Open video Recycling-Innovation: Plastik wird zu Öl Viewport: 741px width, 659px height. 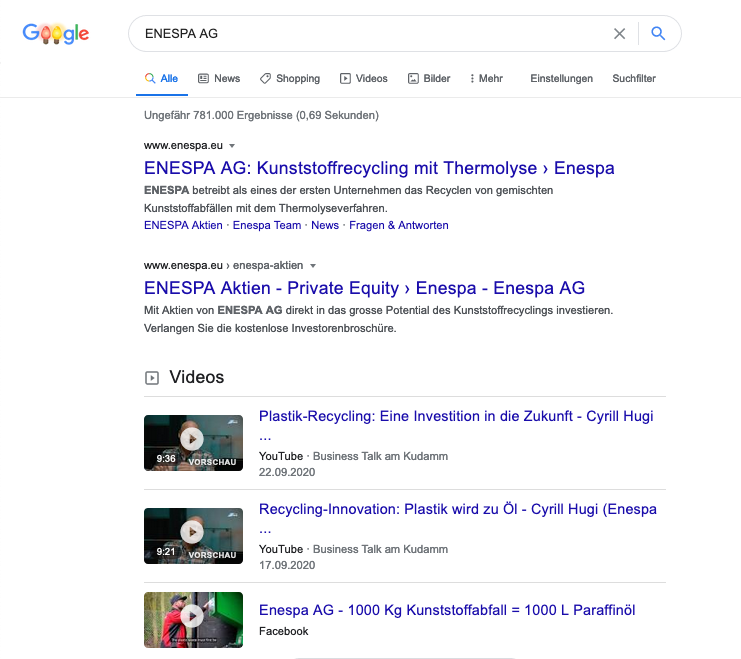[457, 510]
